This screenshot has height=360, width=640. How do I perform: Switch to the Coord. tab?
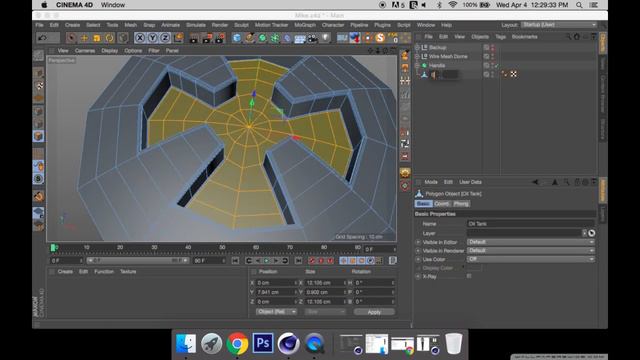tap(442, 203)
